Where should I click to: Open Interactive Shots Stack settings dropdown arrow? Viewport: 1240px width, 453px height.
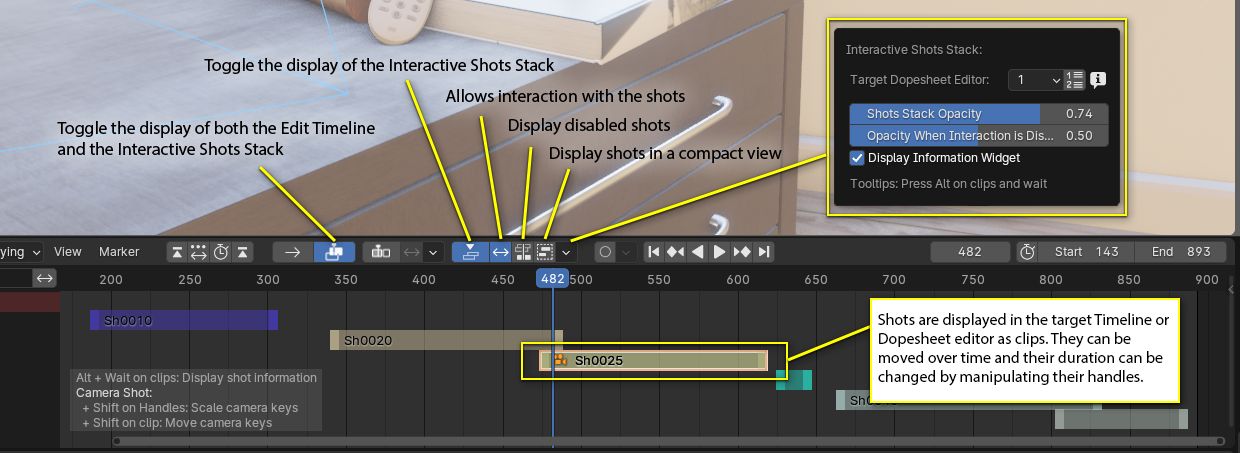coord(566,252)
